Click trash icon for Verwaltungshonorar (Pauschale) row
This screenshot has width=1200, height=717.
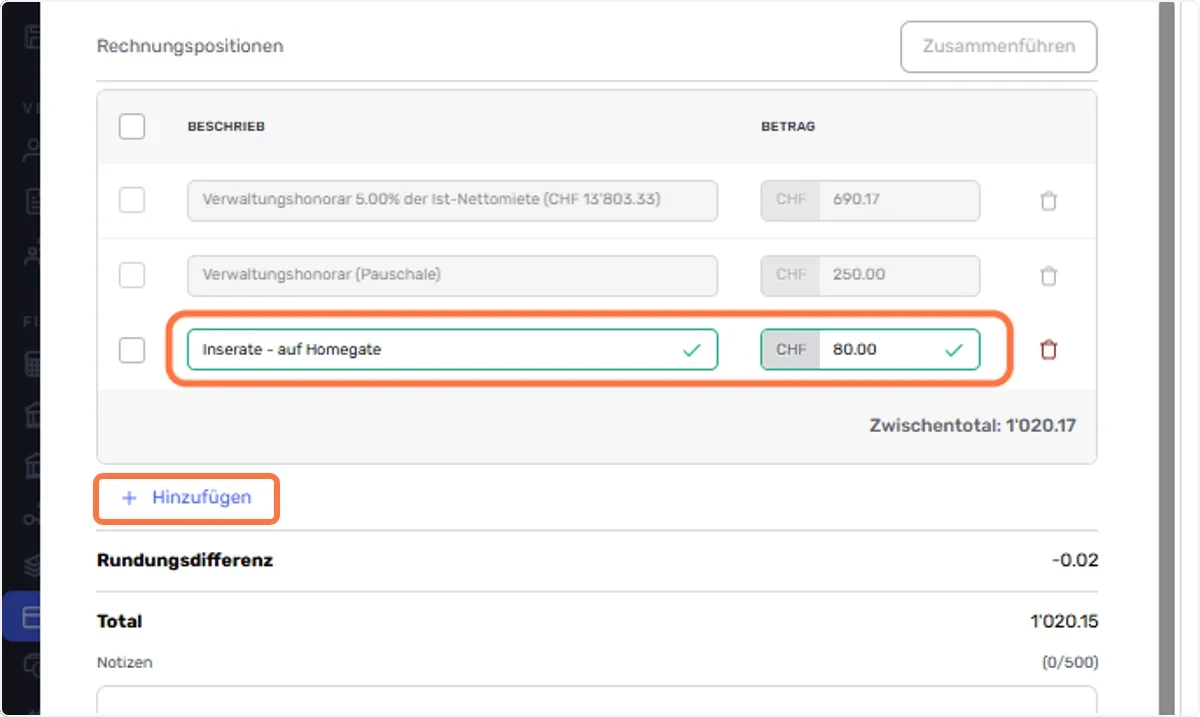(x=1048, y=275)
